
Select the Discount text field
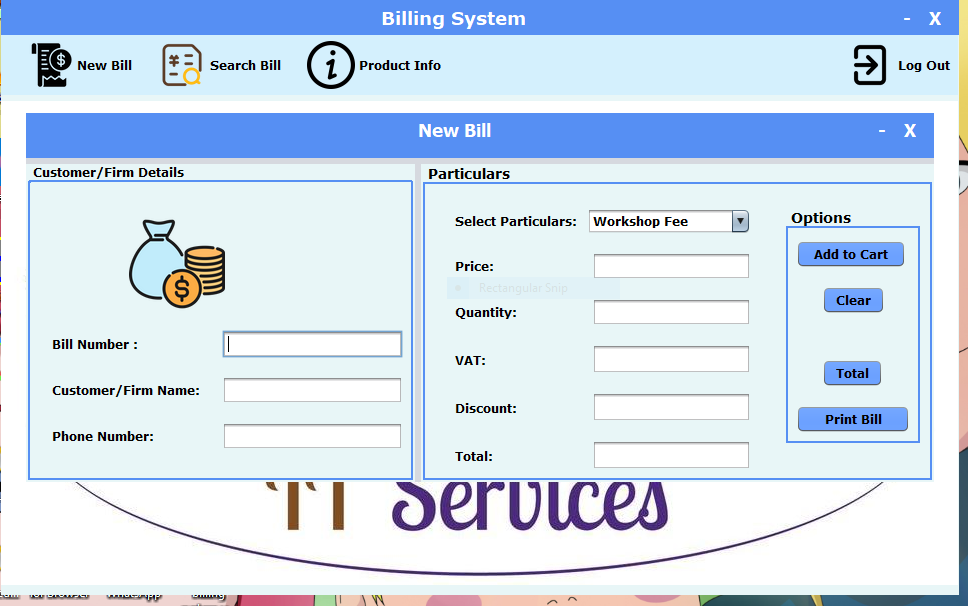coord(670,407)
